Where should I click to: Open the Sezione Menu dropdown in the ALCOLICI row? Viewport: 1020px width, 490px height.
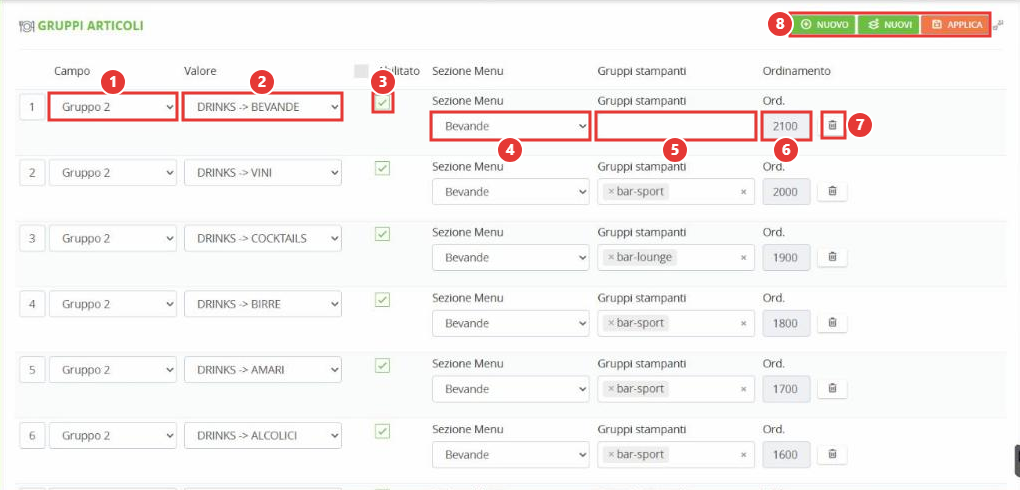511,455
